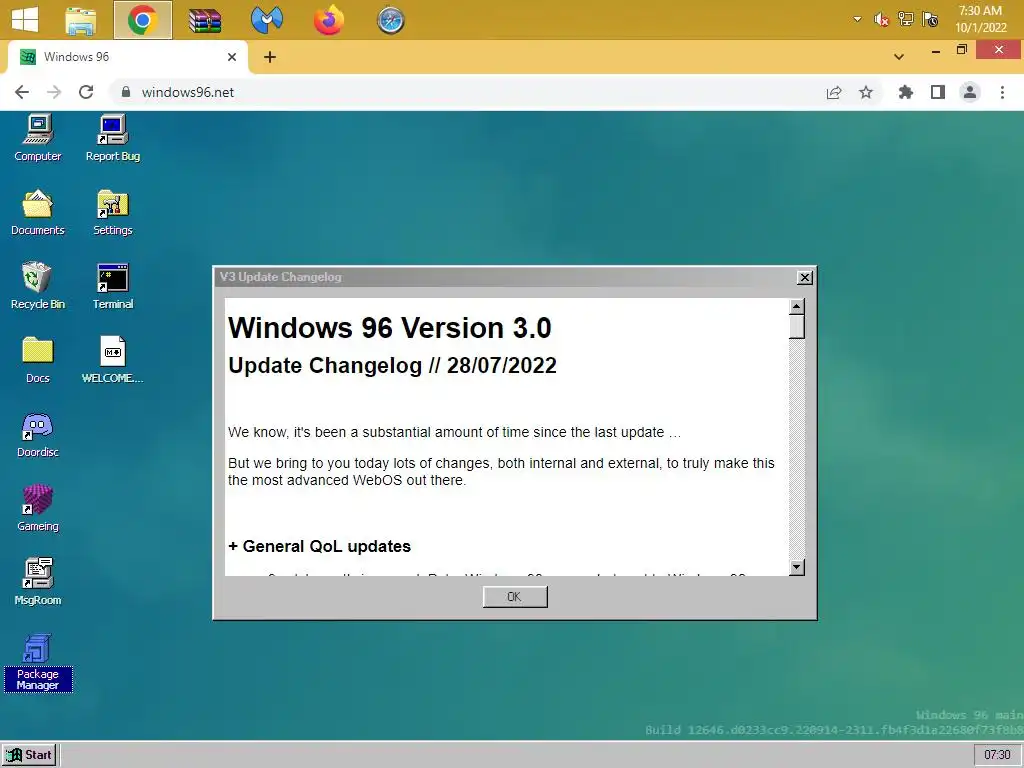The width and height of the screenshot is (1024, 768).
Task: Open the Settings desktop icon
Action: tap(112, 212)
